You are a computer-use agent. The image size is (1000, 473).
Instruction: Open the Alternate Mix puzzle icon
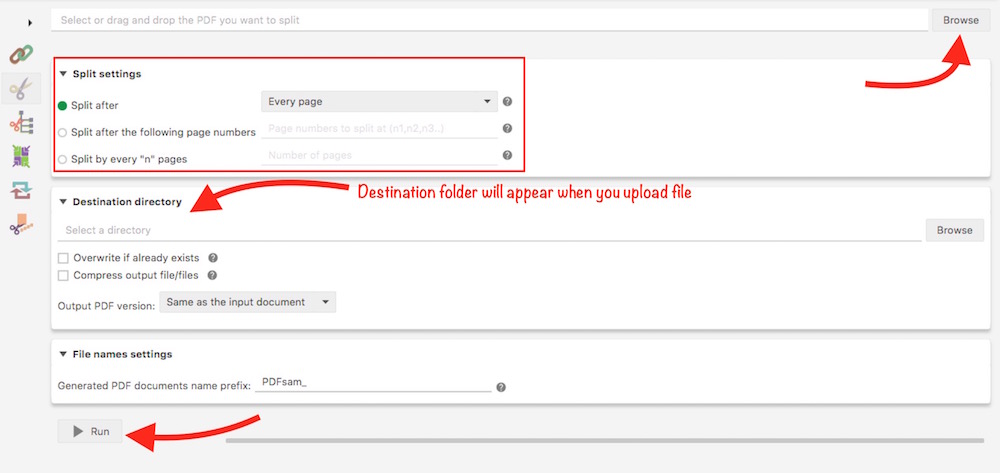pos(21,156)
